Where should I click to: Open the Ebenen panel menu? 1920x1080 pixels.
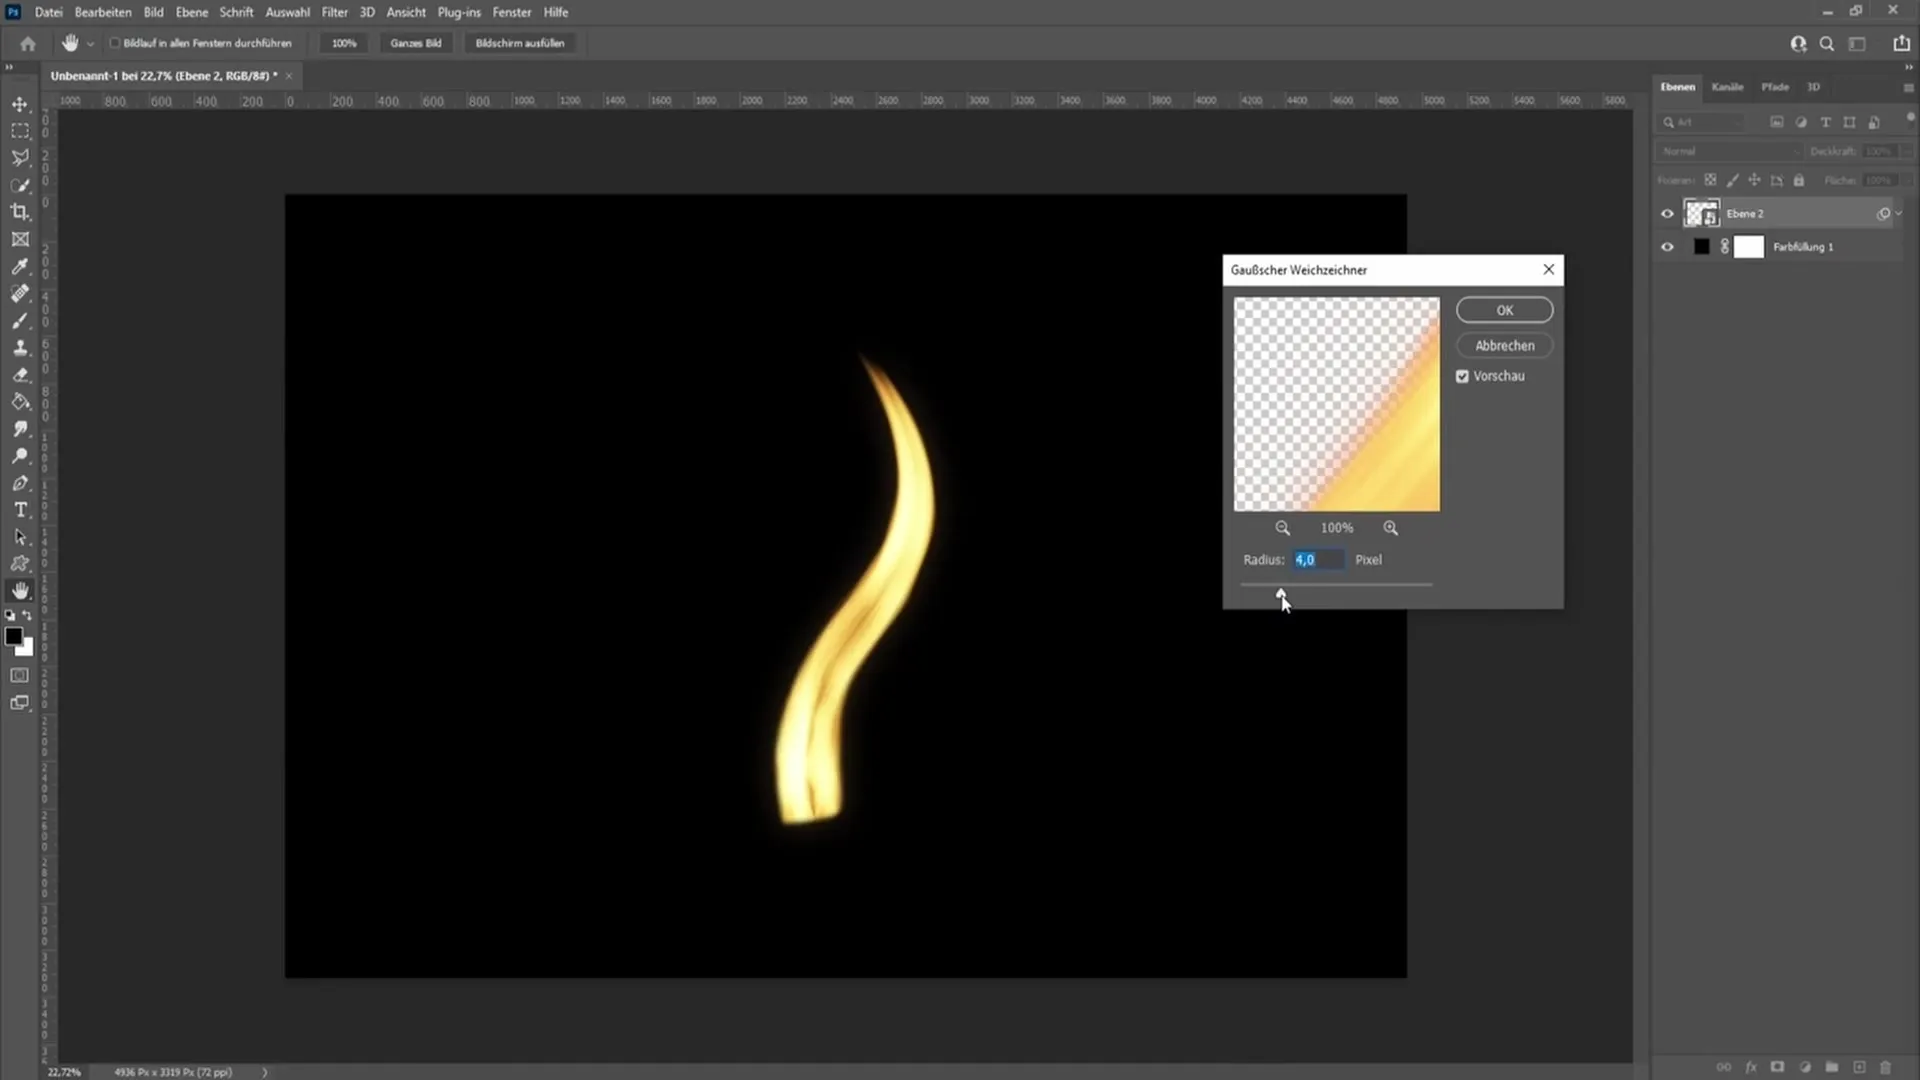pos(1908,87)
